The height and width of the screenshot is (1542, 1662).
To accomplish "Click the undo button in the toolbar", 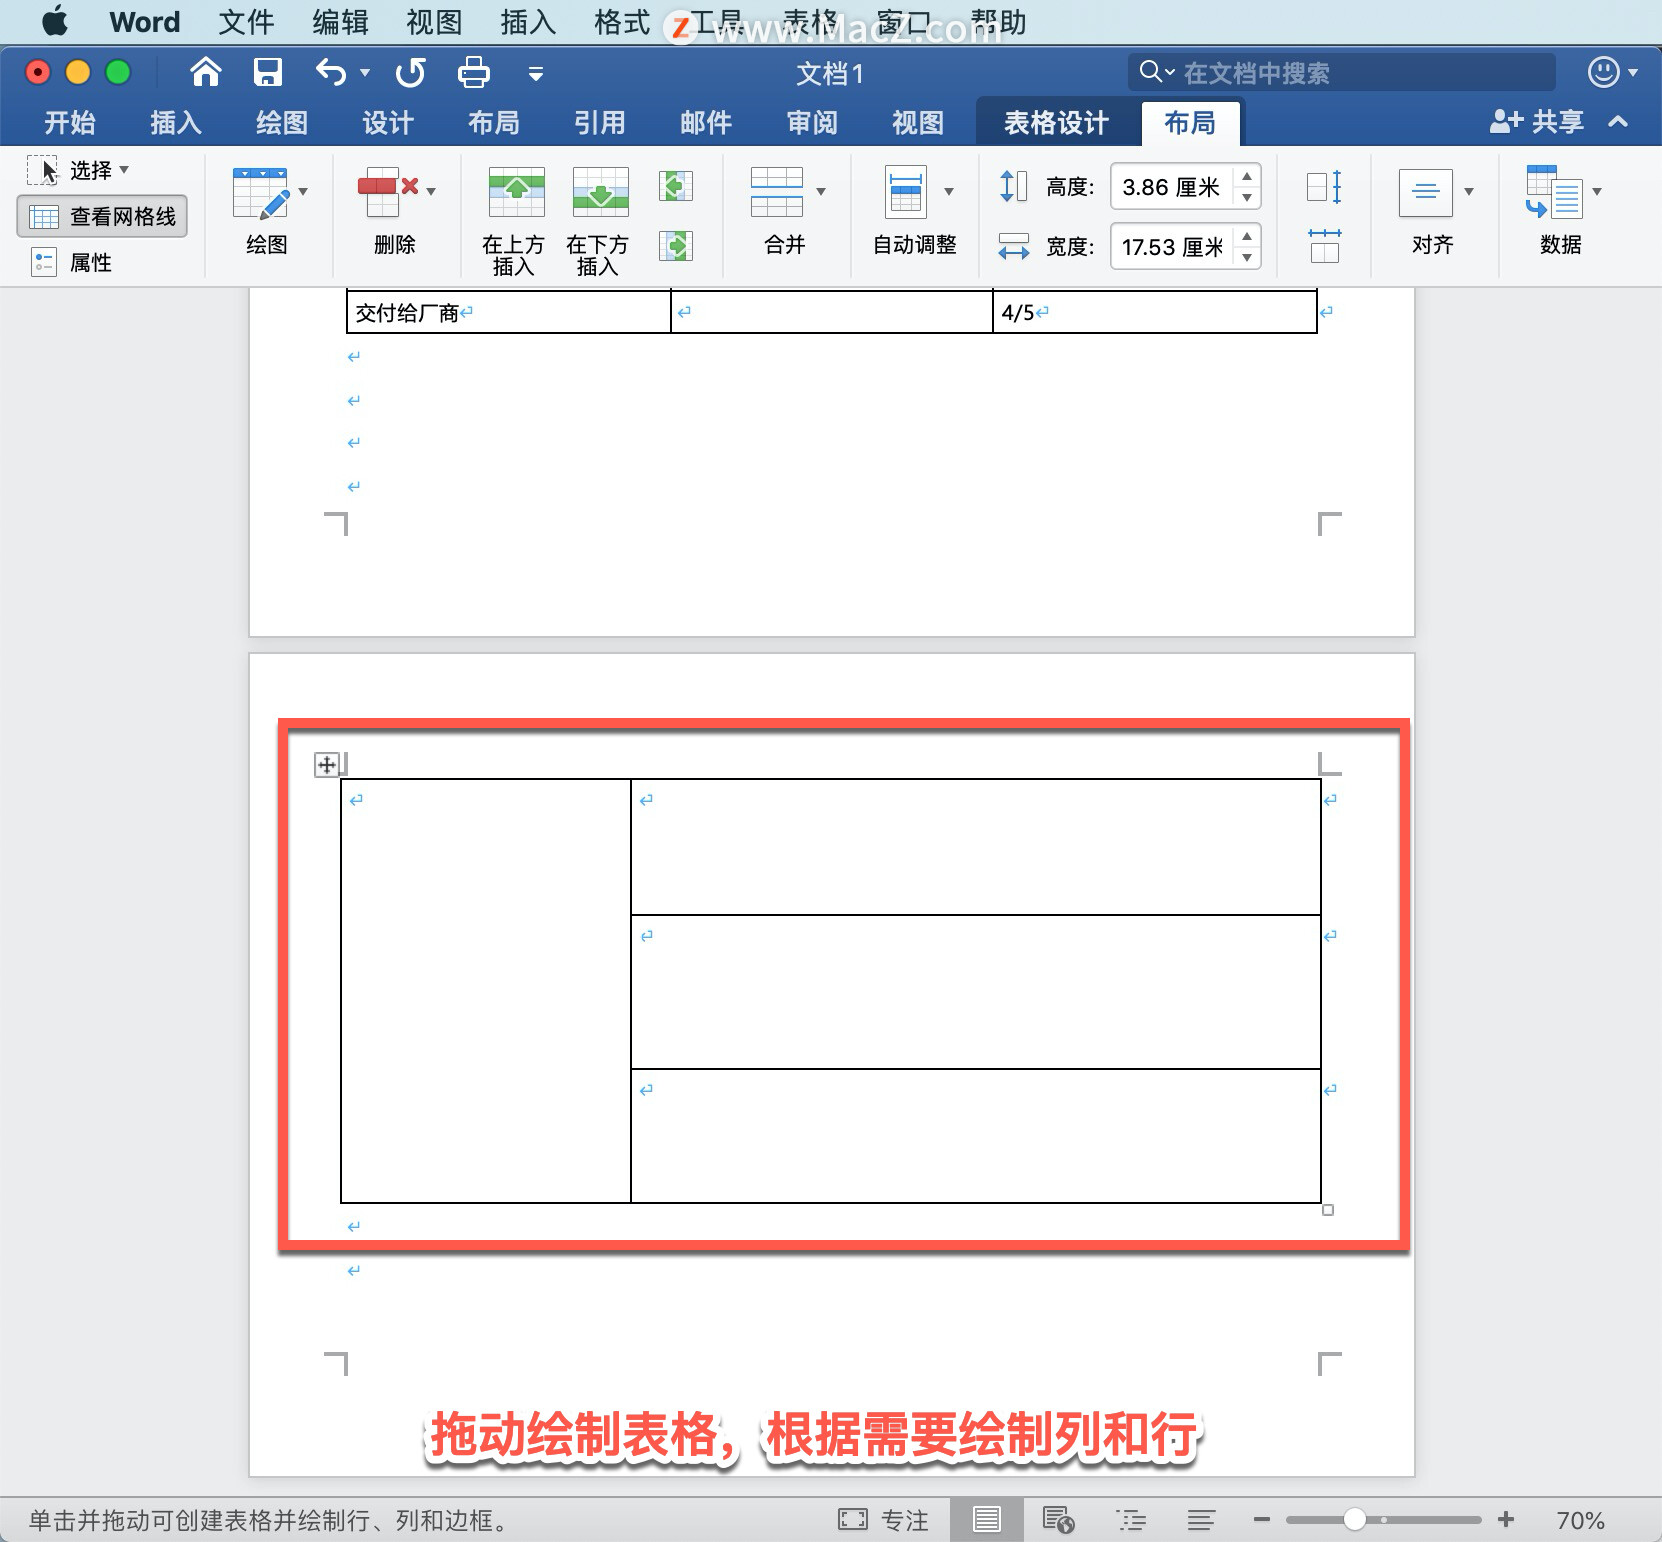I will [330, 72].
